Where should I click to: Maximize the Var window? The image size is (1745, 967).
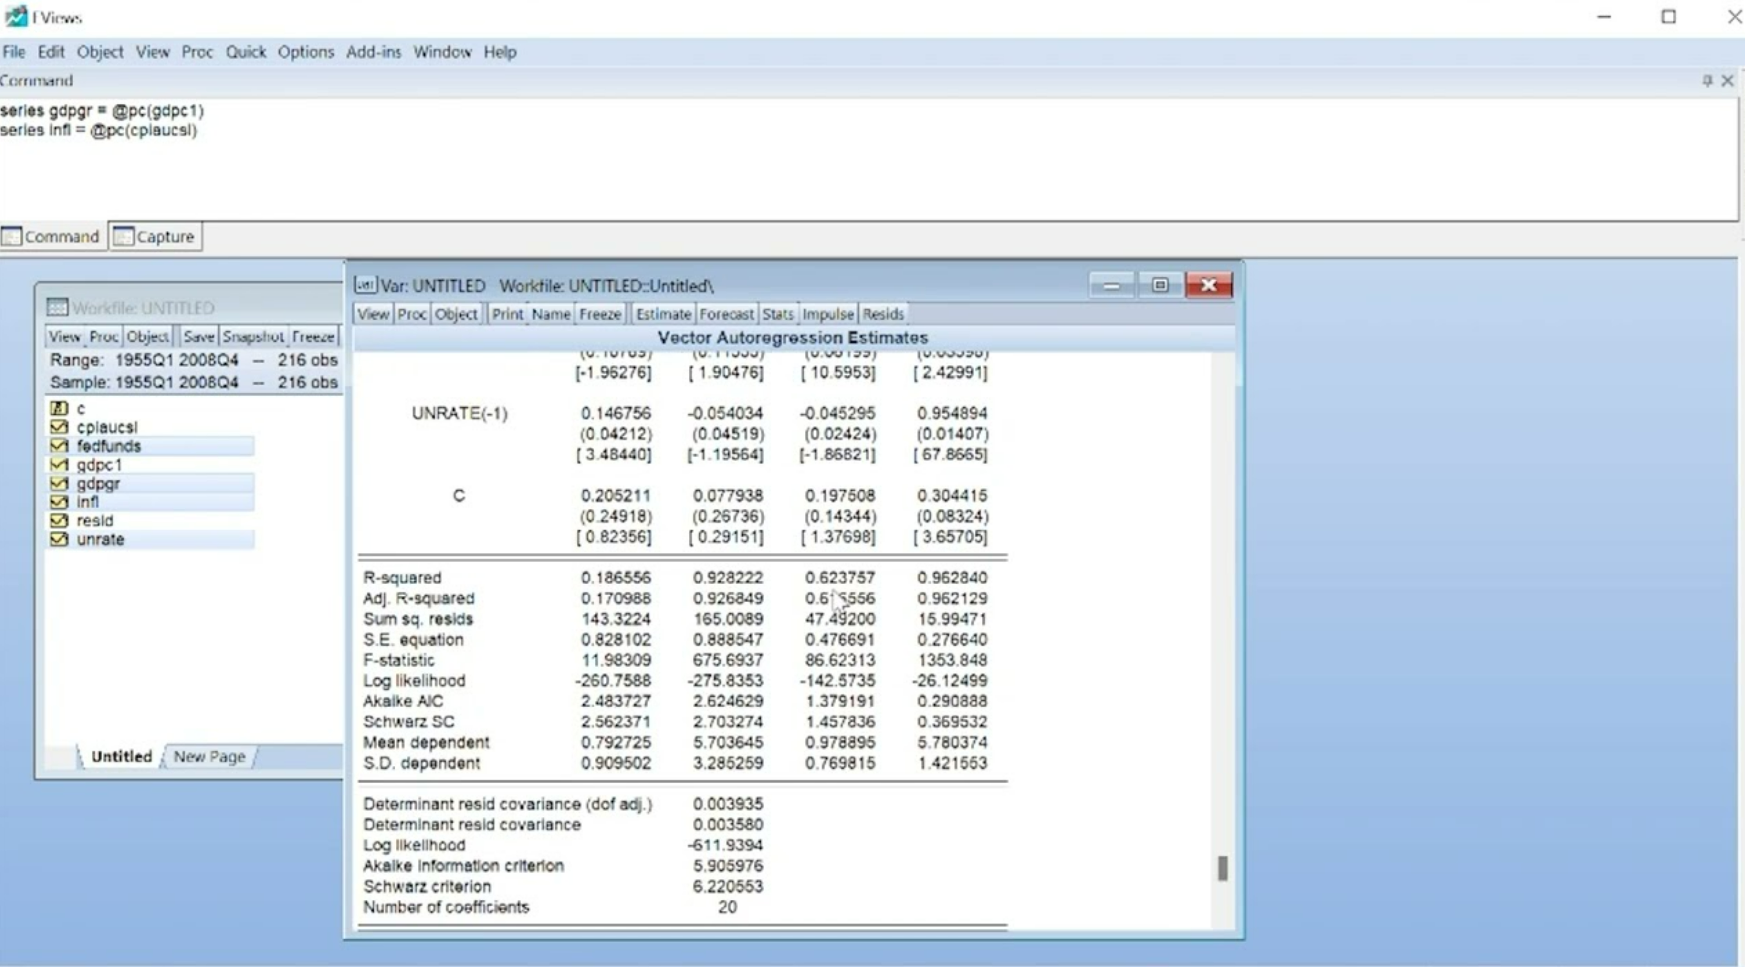(x=1160, y=285)
